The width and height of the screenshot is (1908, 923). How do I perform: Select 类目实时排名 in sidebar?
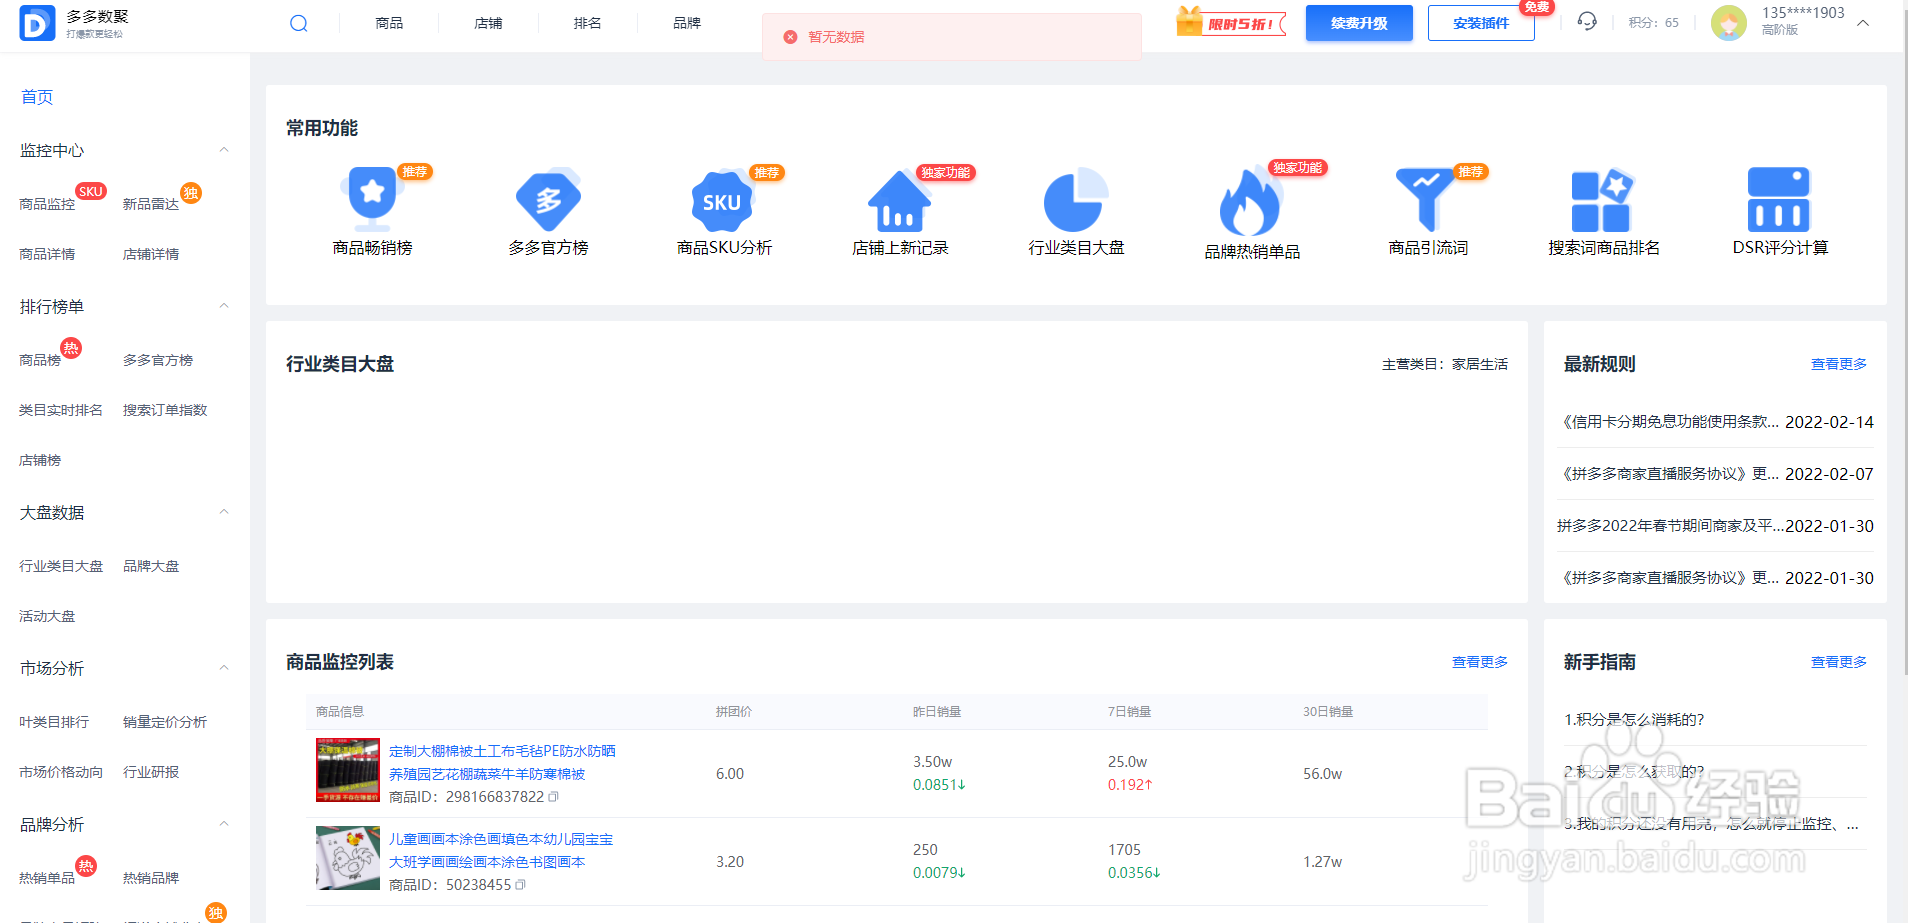(x=61, y=410)
